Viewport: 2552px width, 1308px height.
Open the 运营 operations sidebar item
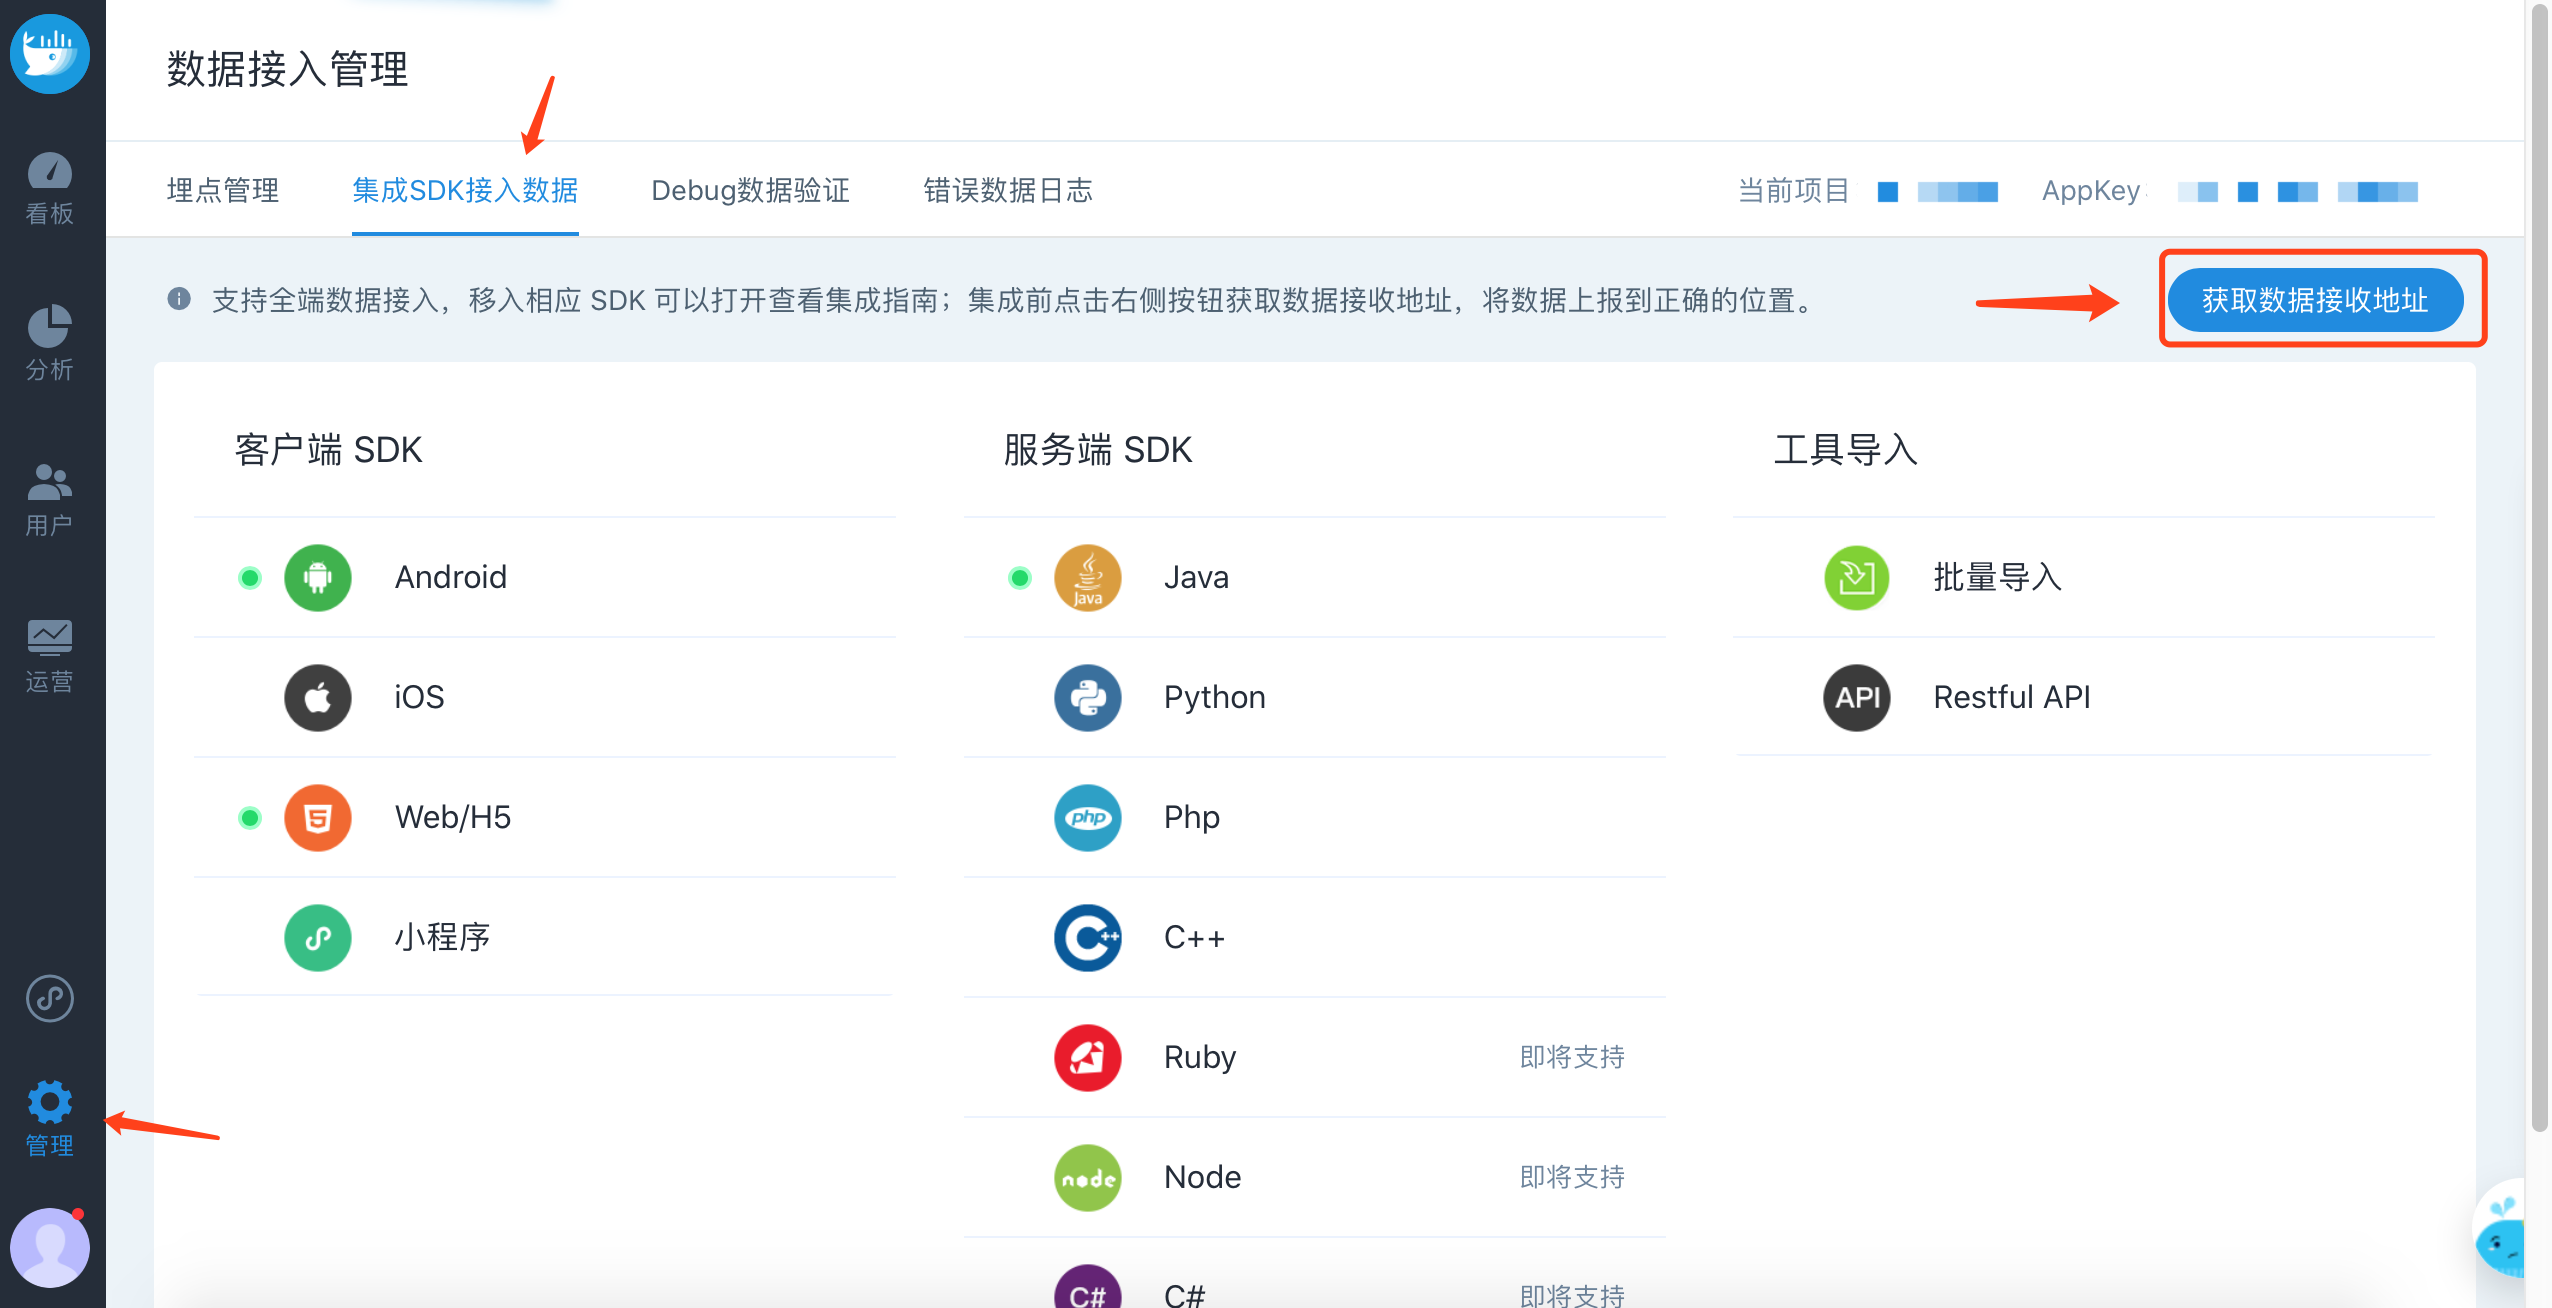click(50, 656)
